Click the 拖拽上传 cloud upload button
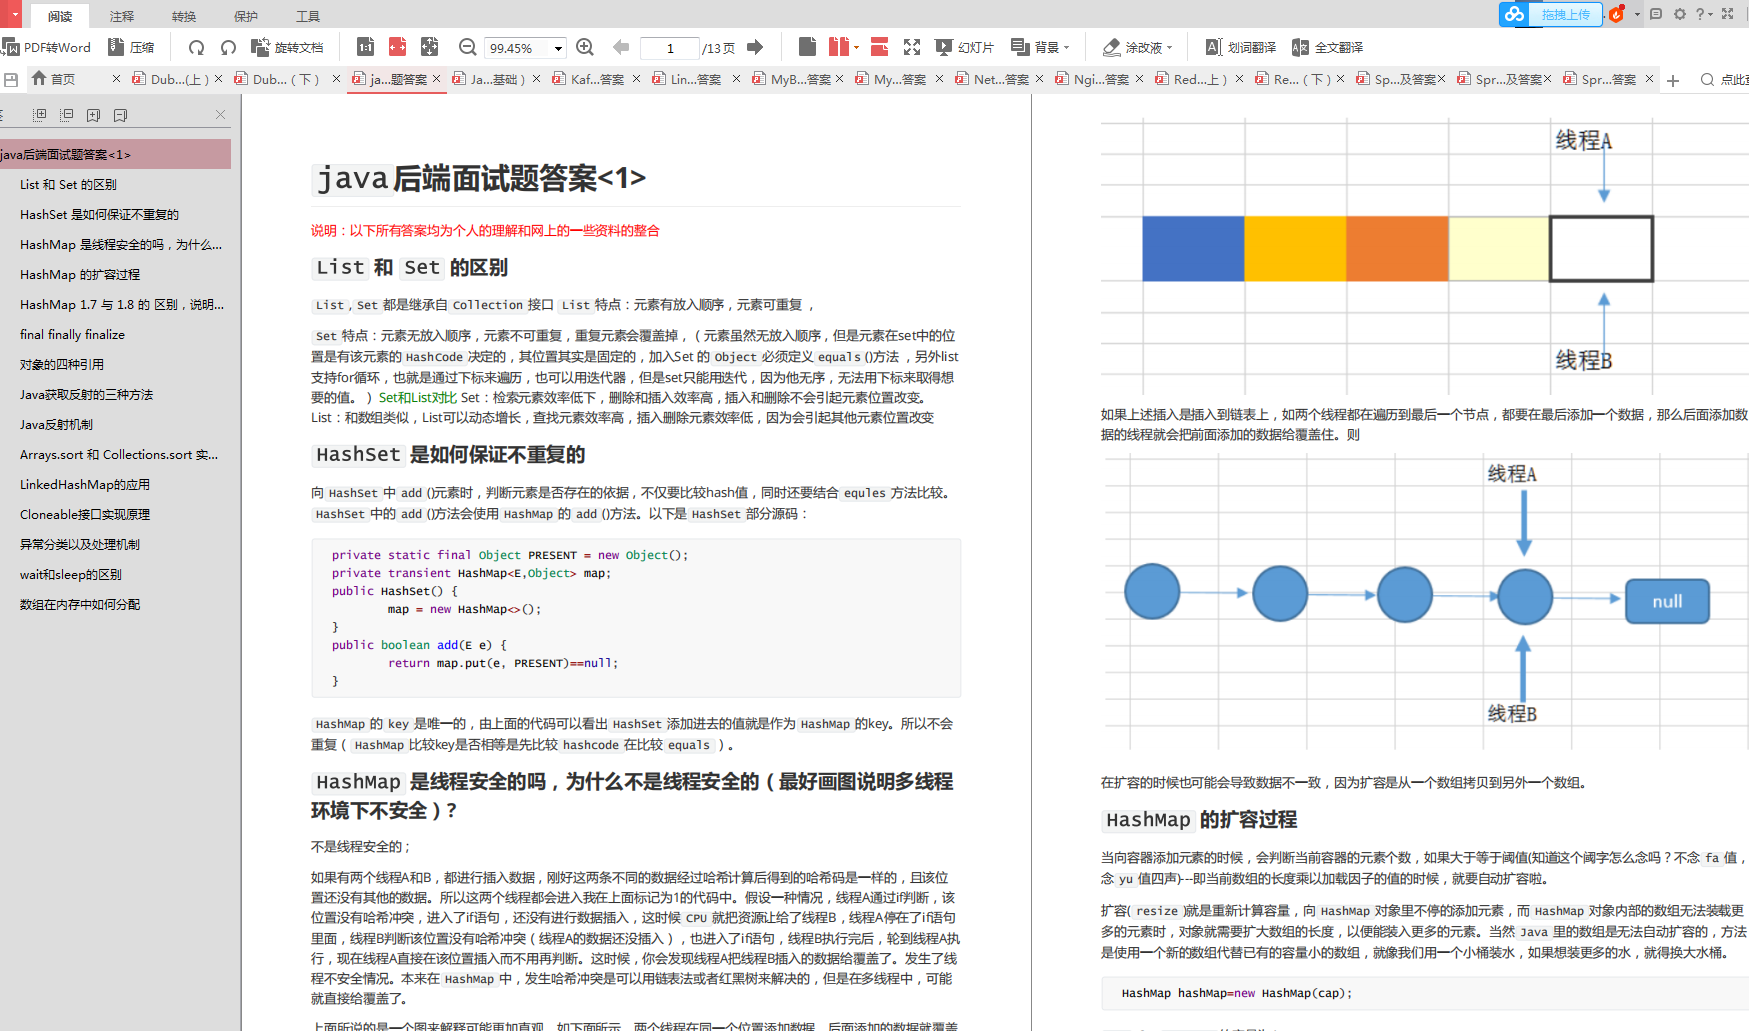 [1551, 14]
